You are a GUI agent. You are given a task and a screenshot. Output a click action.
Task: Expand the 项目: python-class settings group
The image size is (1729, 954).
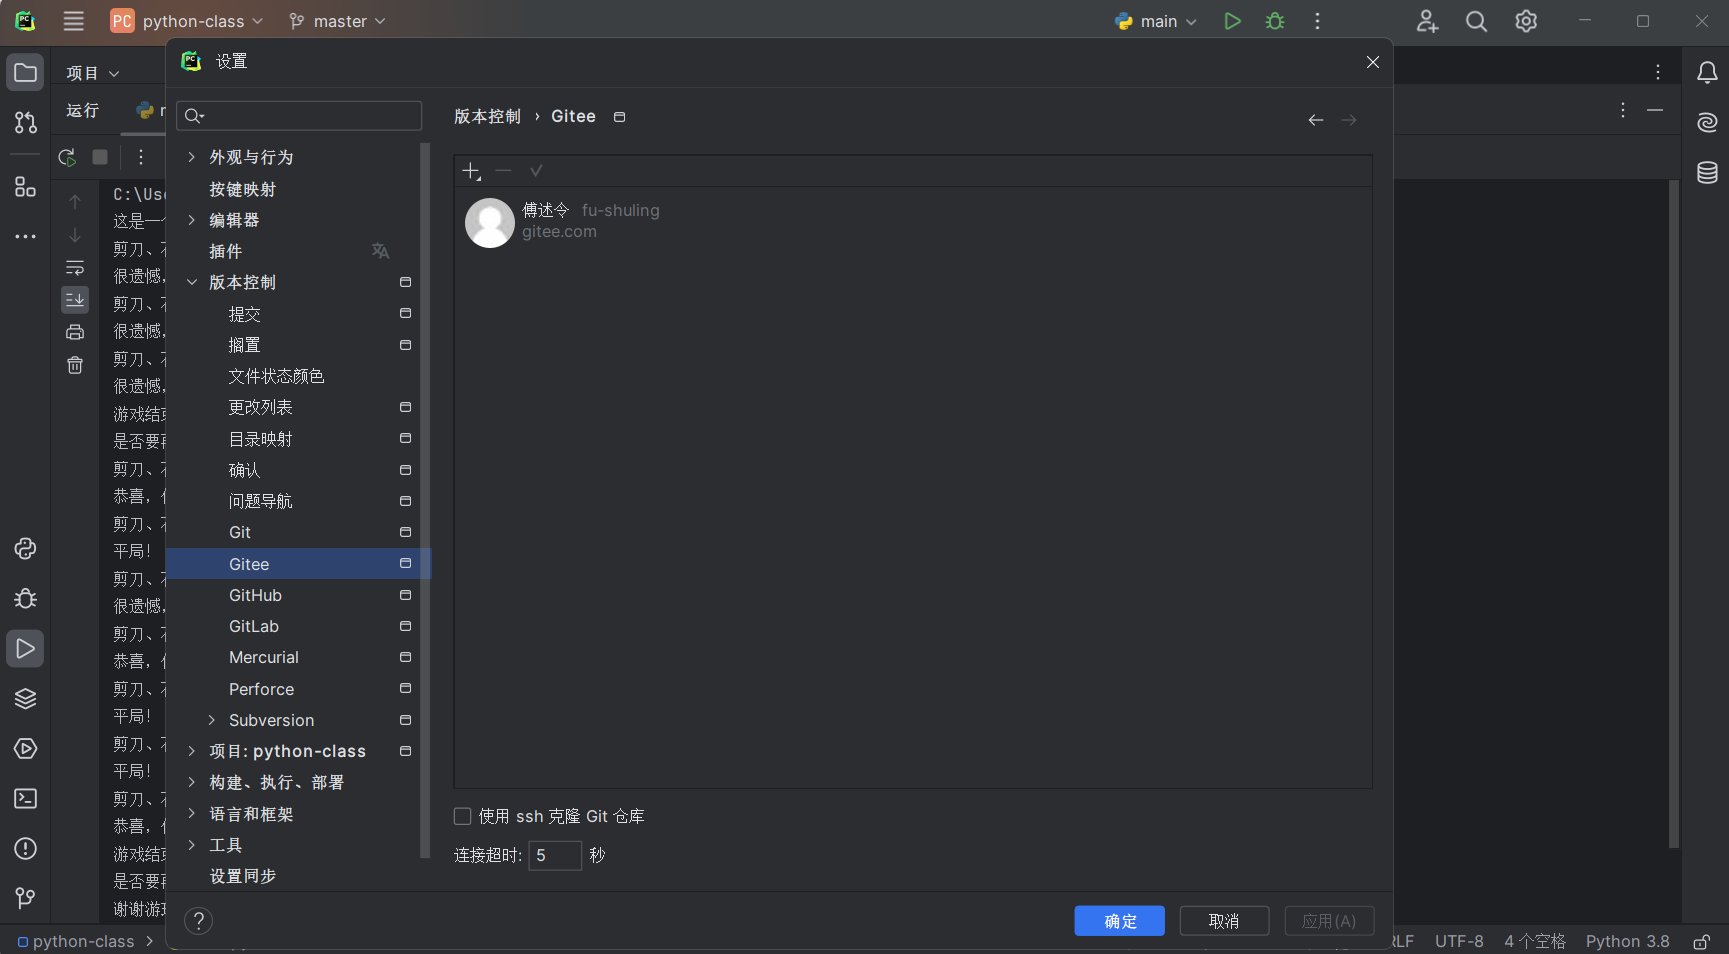191,751
